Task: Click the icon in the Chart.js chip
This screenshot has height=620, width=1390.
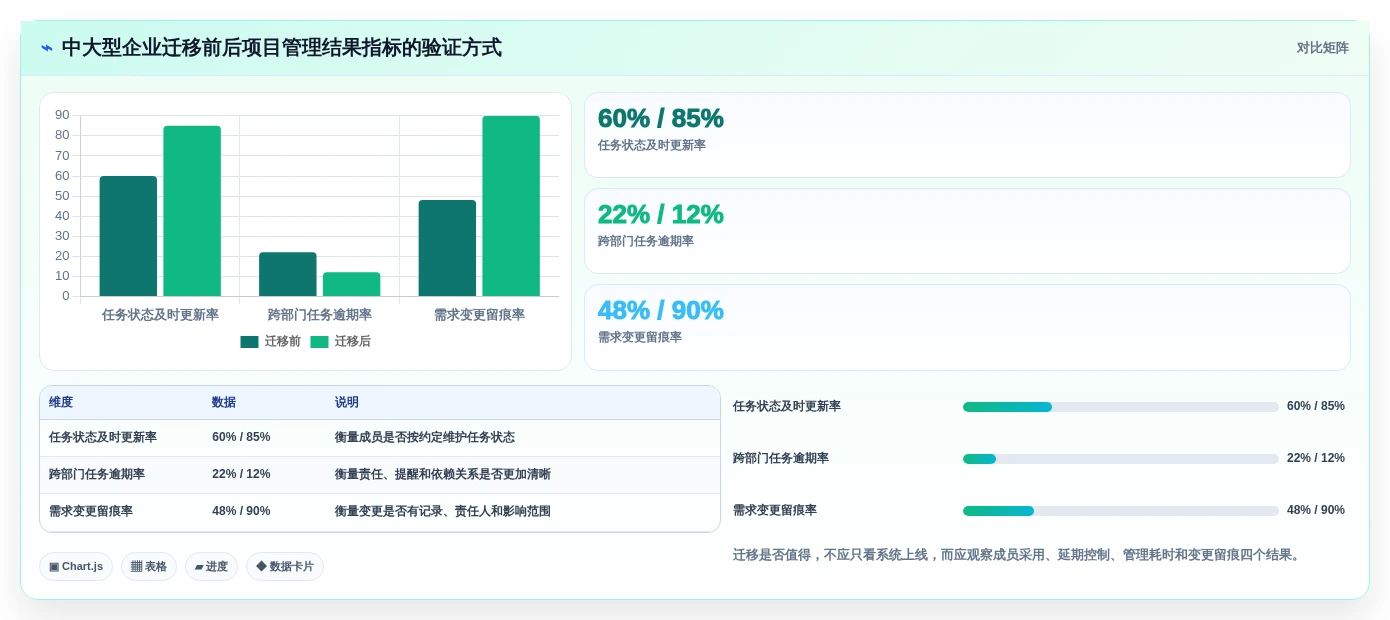Action: pos(54,567)
